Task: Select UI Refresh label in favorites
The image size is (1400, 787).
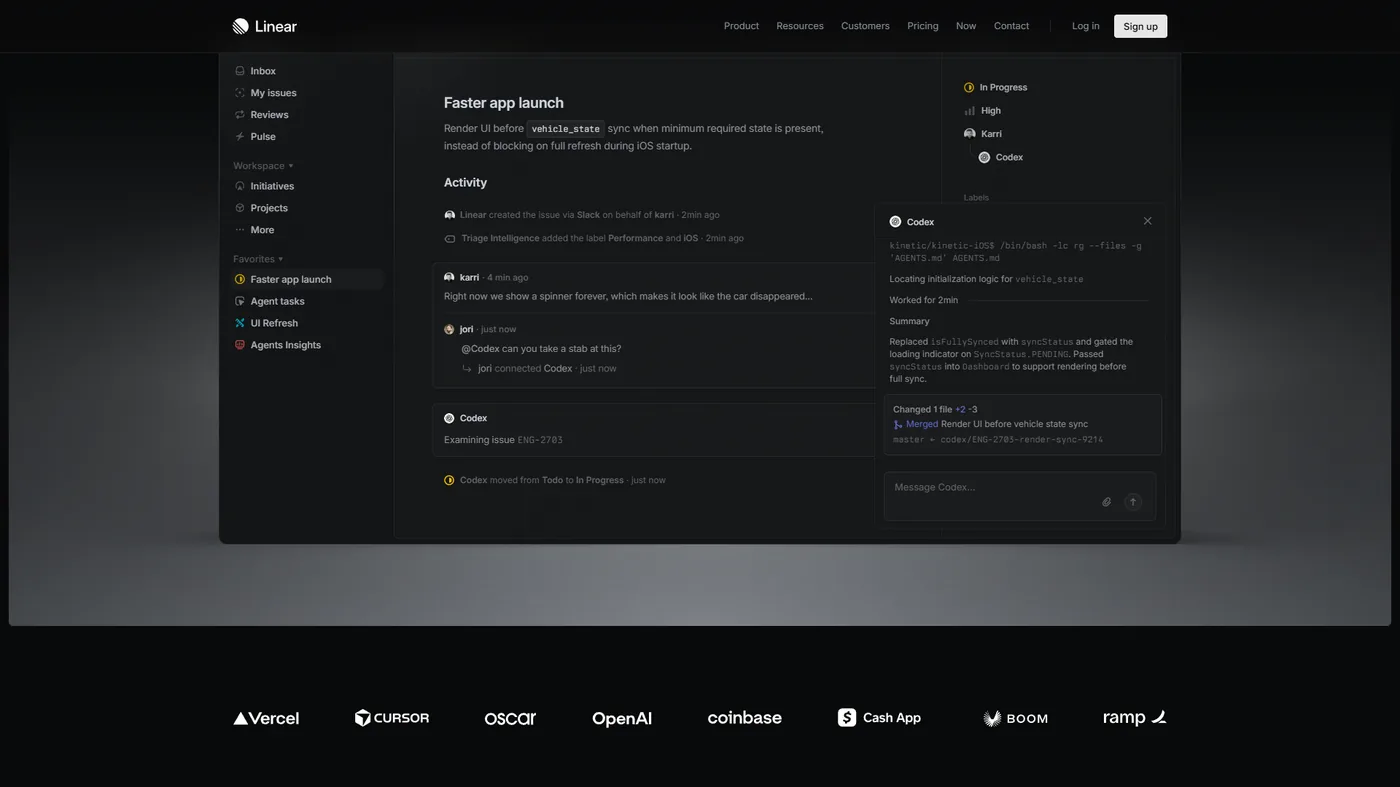Action: 274,323
